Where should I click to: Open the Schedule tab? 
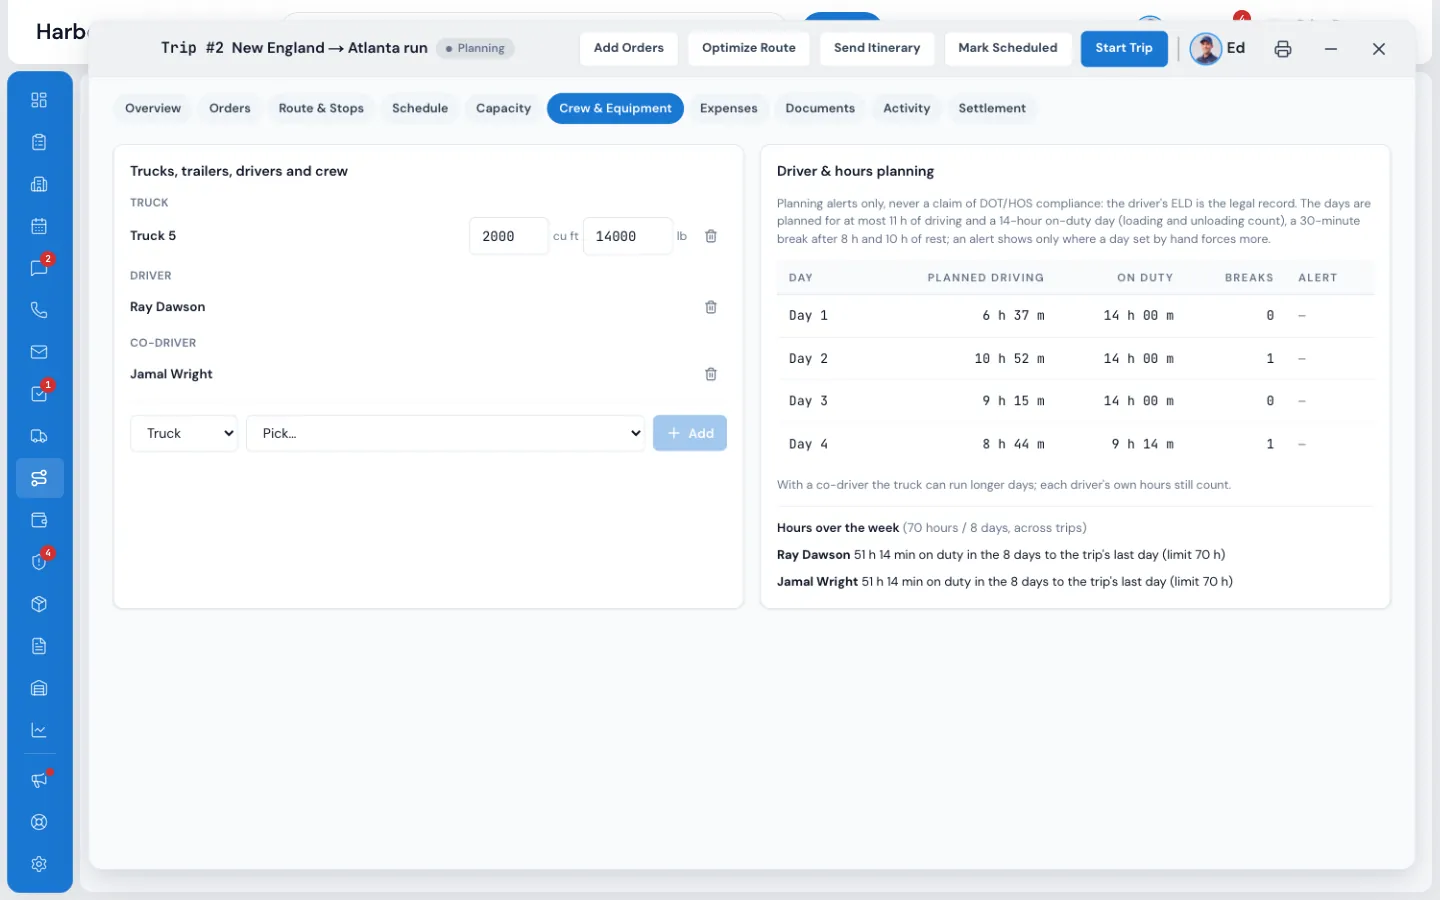(420, 108)
